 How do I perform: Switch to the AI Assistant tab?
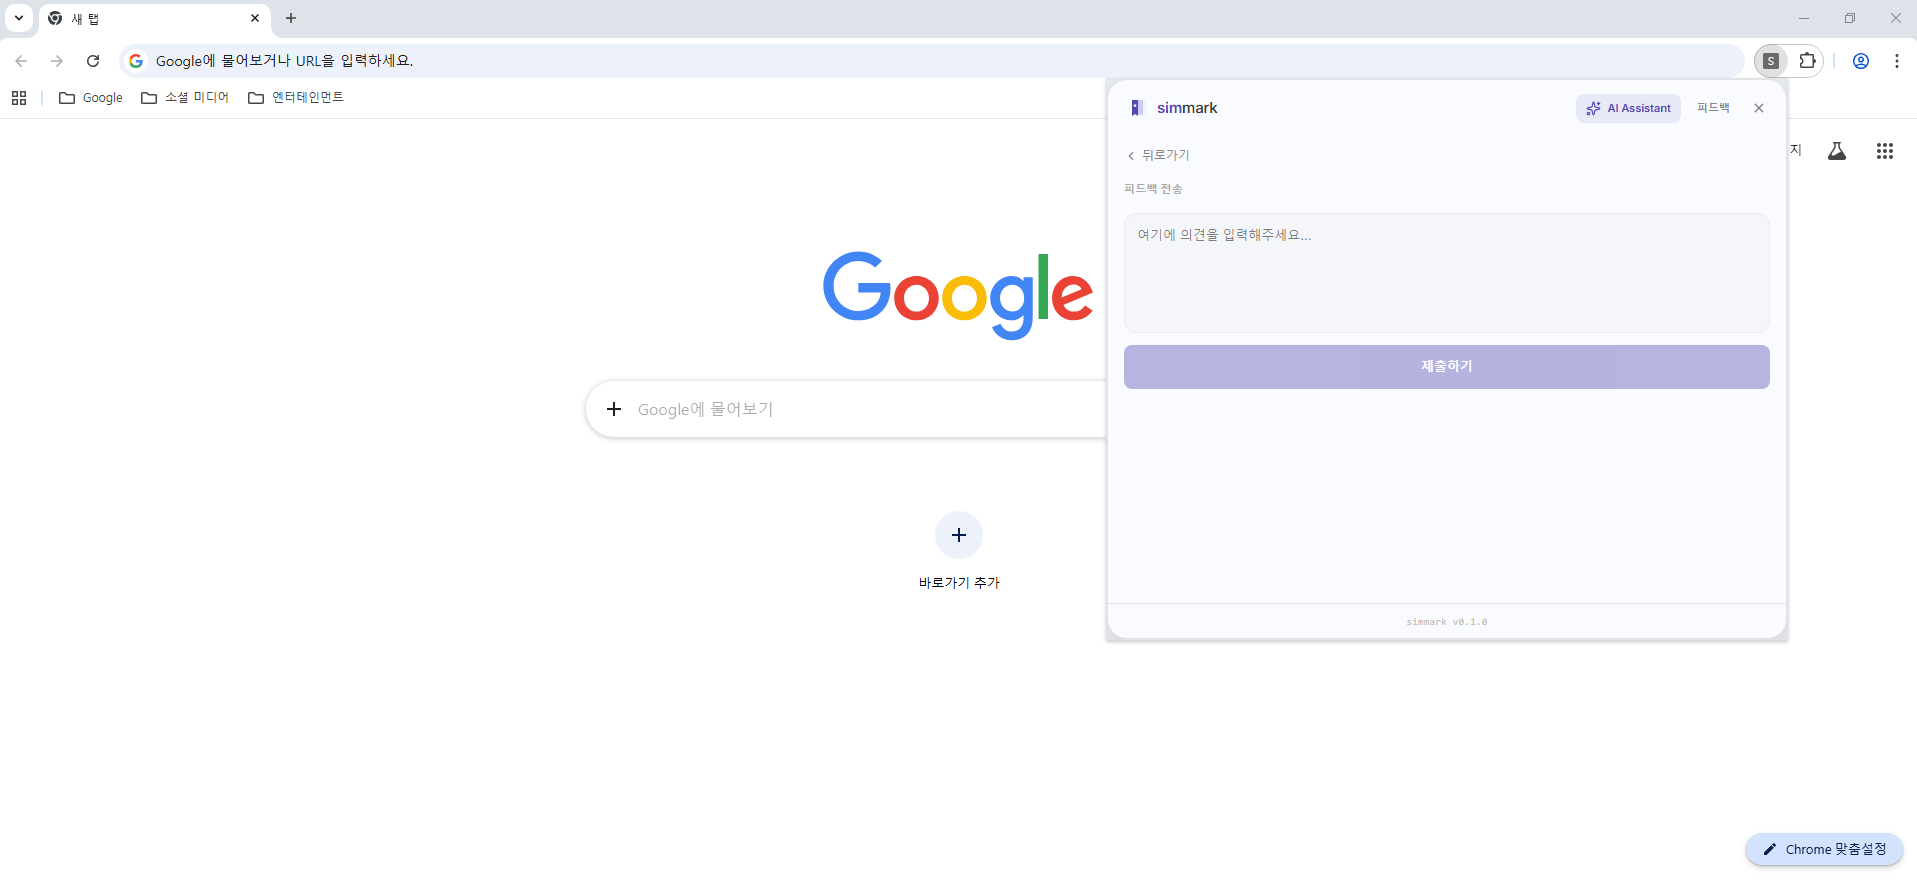1628,108
